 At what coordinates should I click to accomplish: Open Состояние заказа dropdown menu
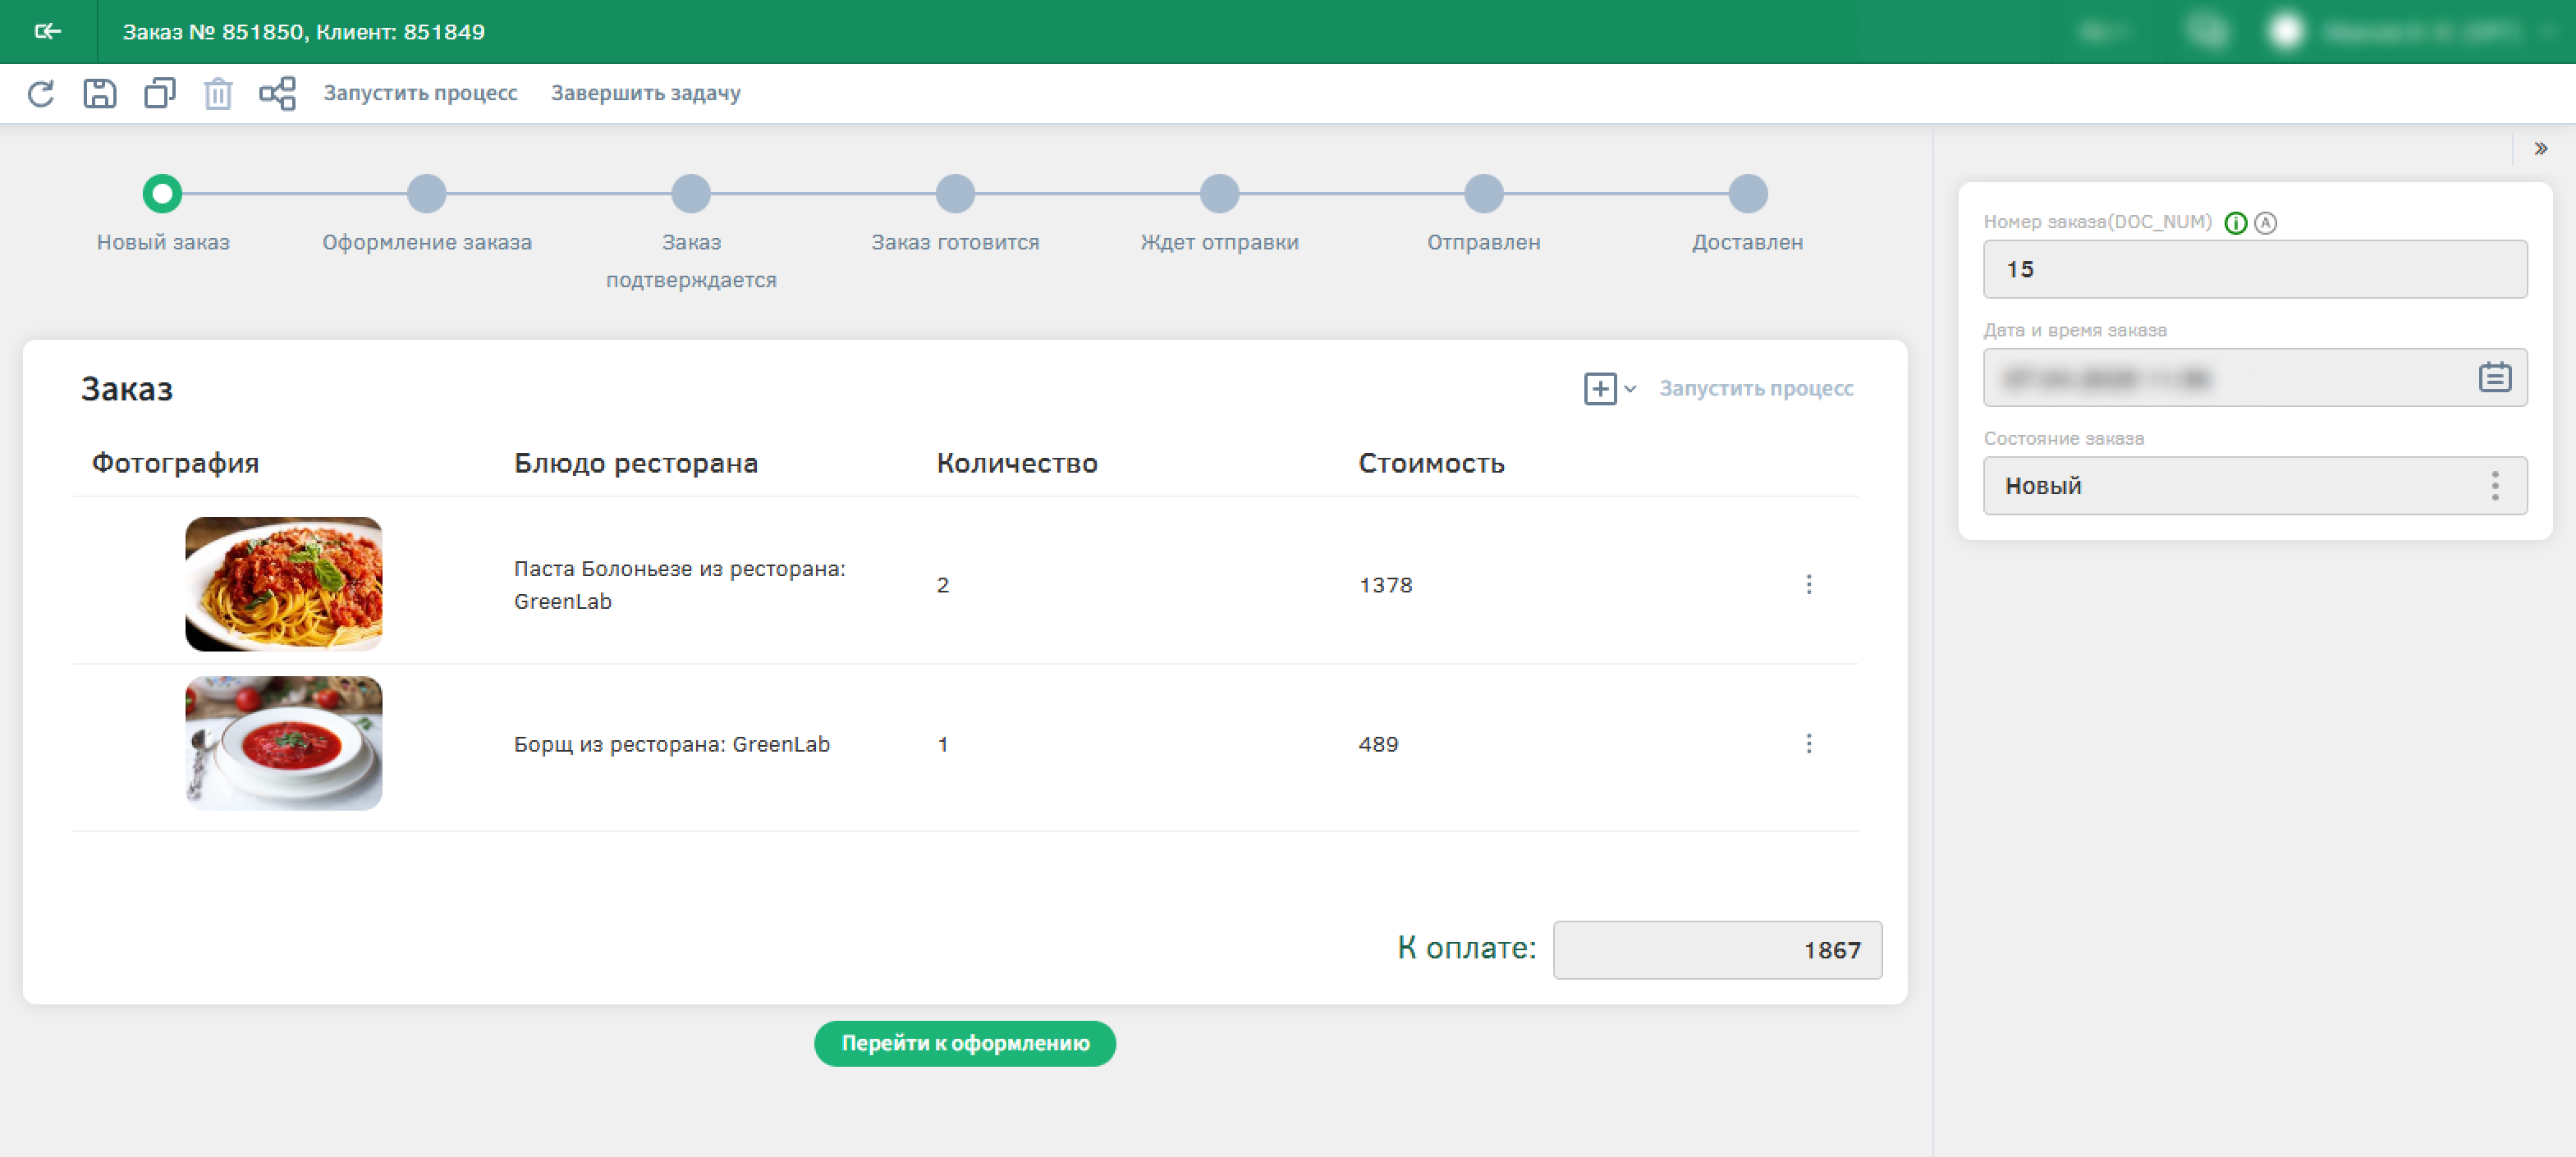click(x=2494, y=486)
